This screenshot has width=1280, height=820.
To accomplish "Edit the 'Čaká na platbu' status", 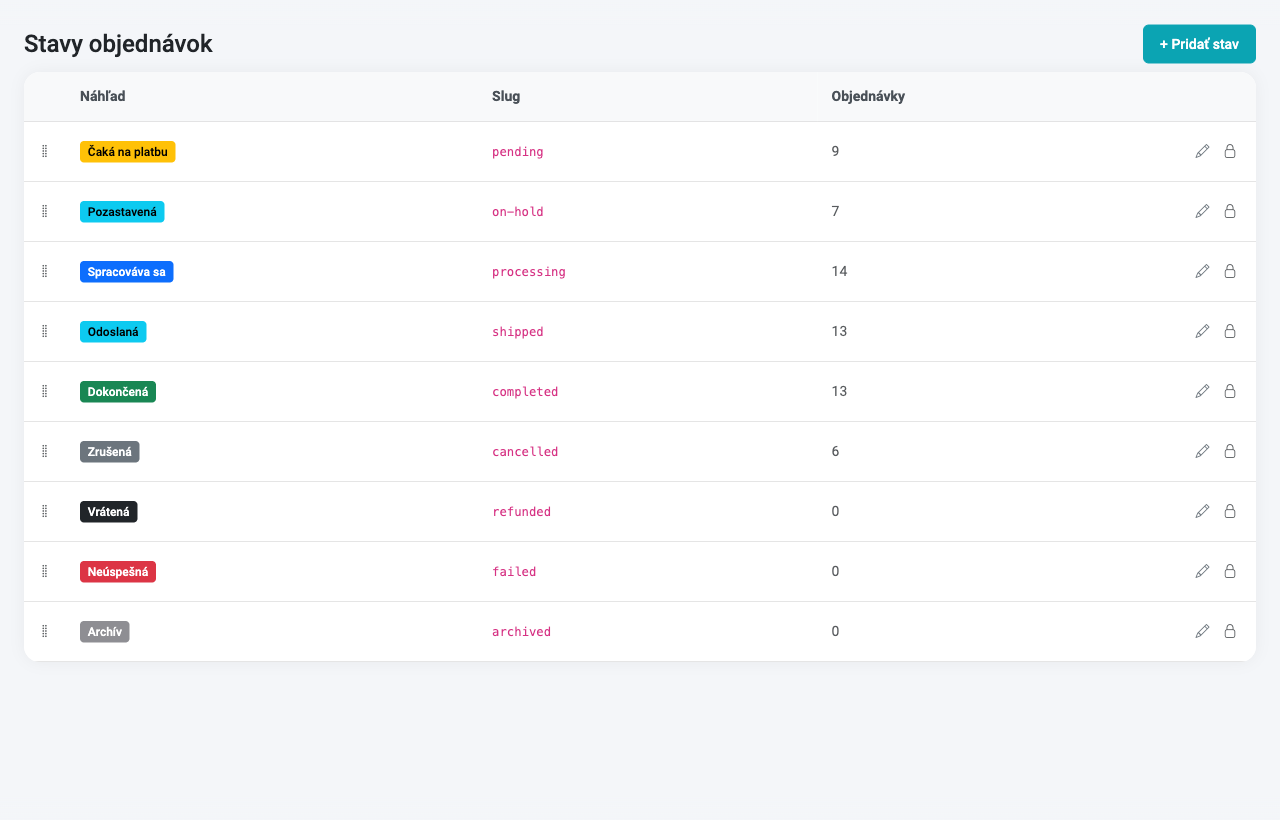I will (1202, 151).
